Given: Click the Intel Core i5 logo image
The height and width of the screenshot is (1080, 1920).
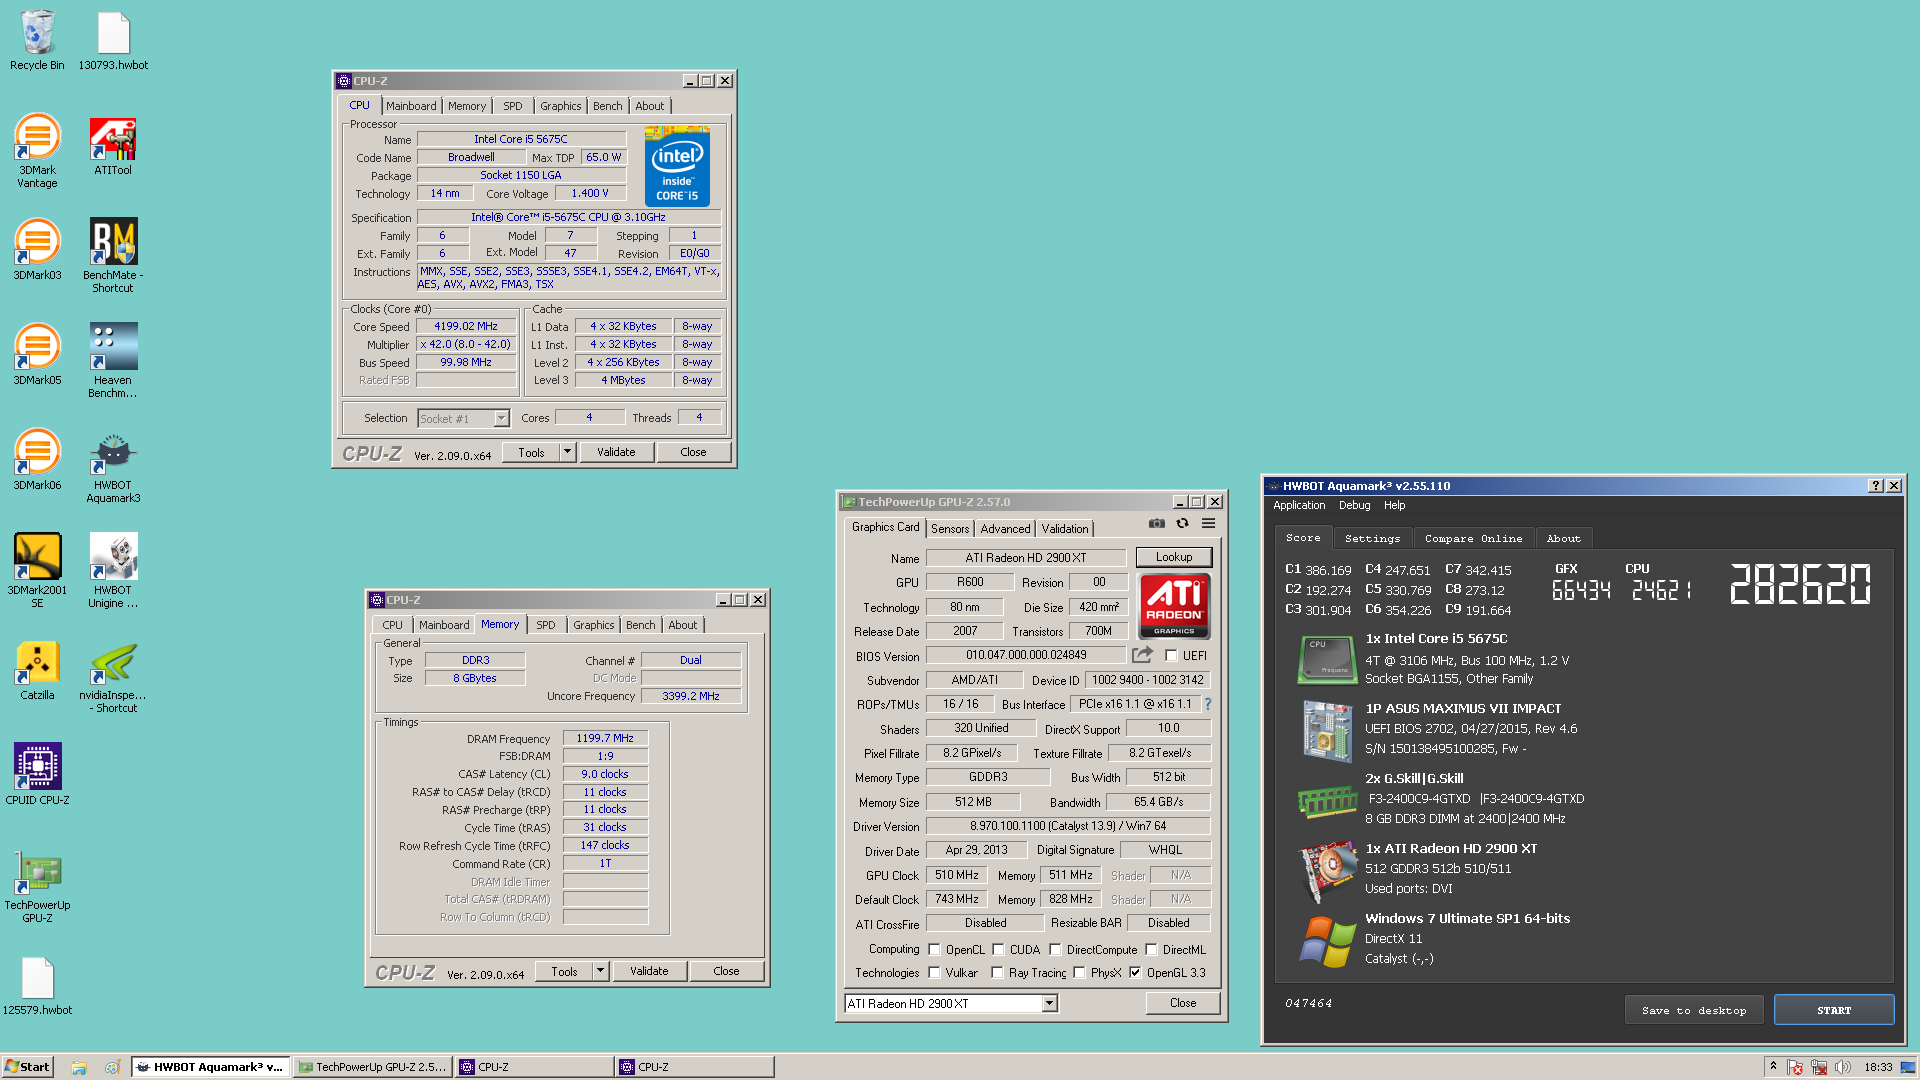Looking at the screenshot, I should [x=677, y=166].
